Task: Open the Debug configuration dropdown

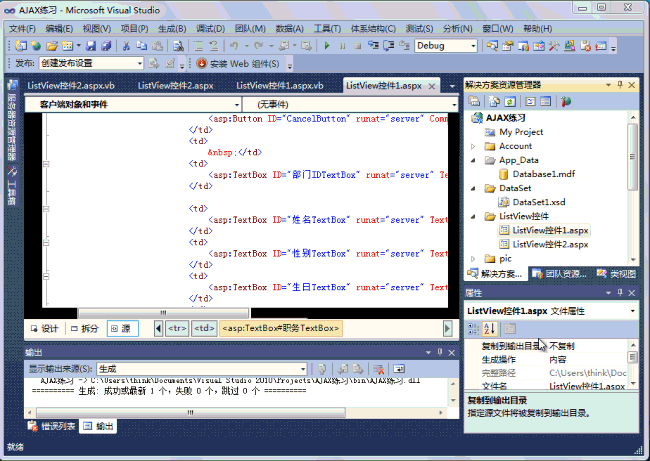Action: point(473,46)
